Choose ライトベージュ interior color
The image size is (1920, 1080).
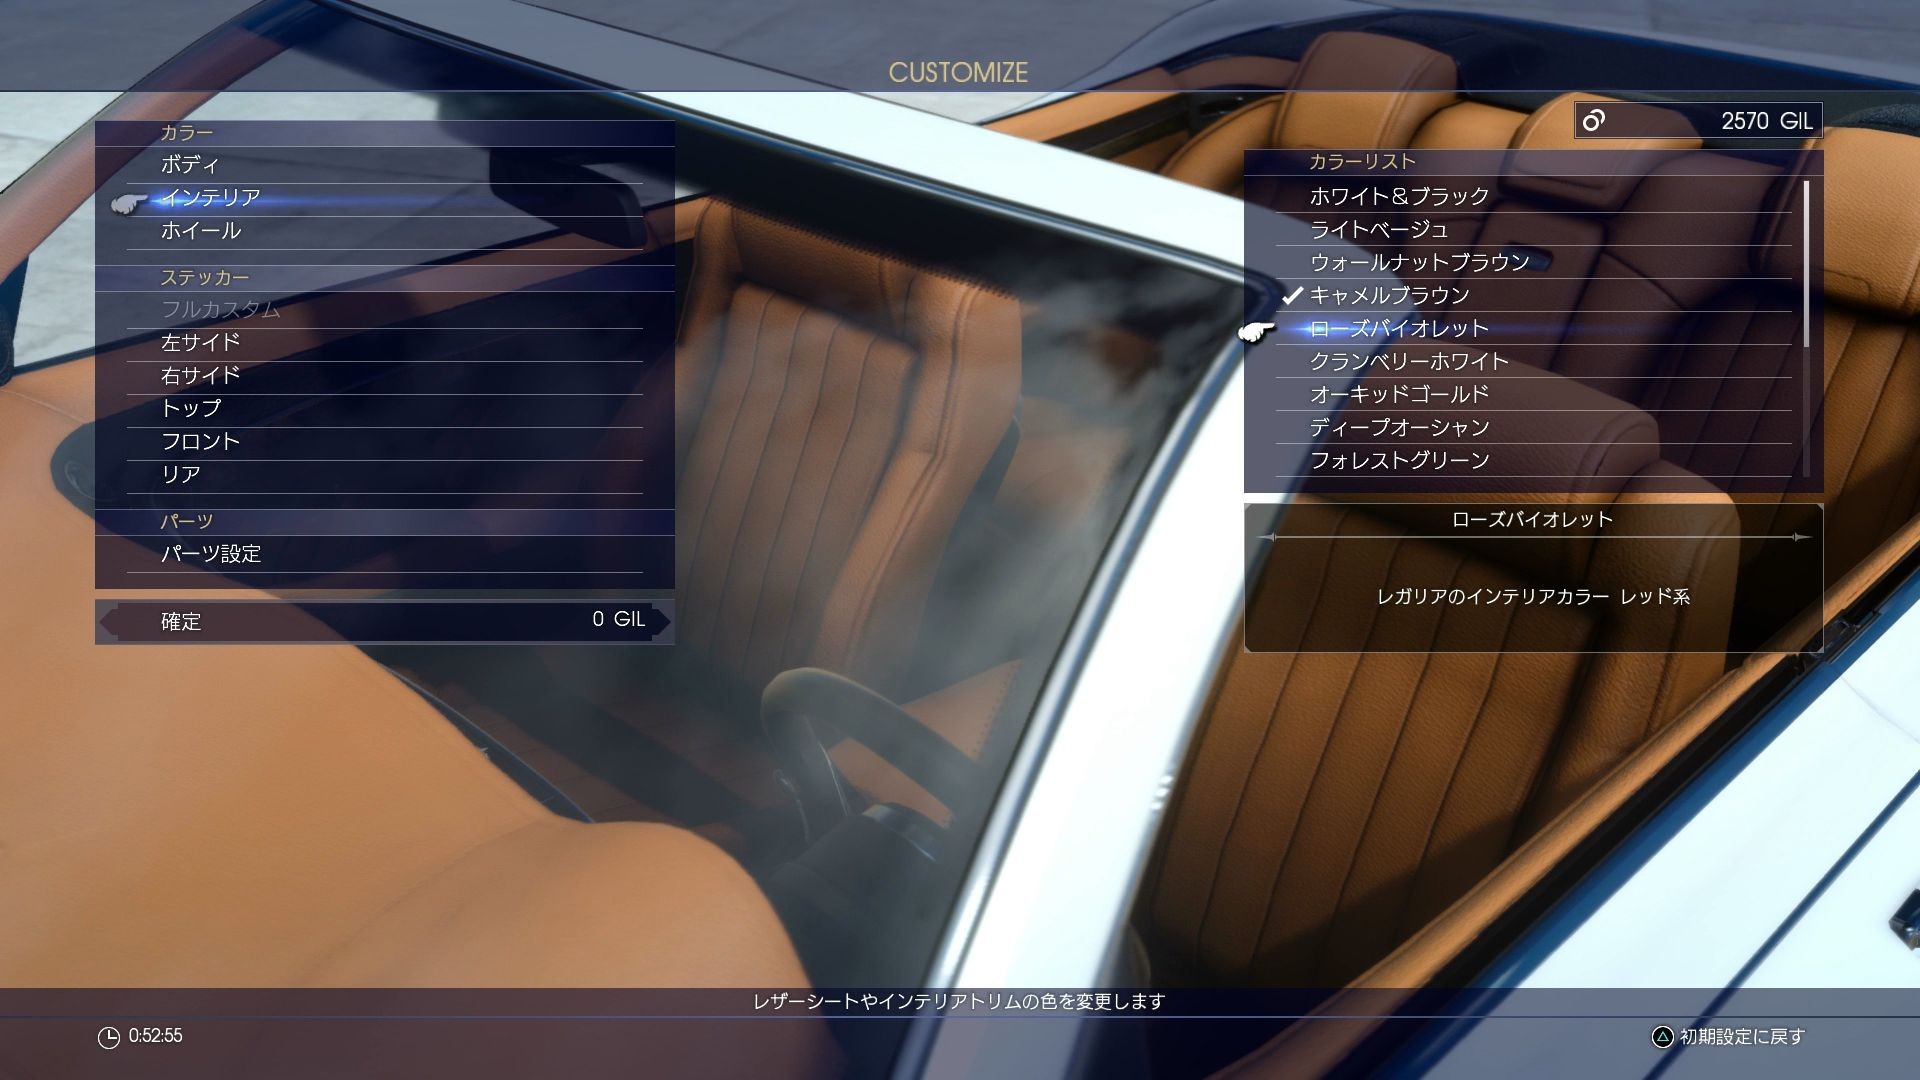(x=1533, y=229)
